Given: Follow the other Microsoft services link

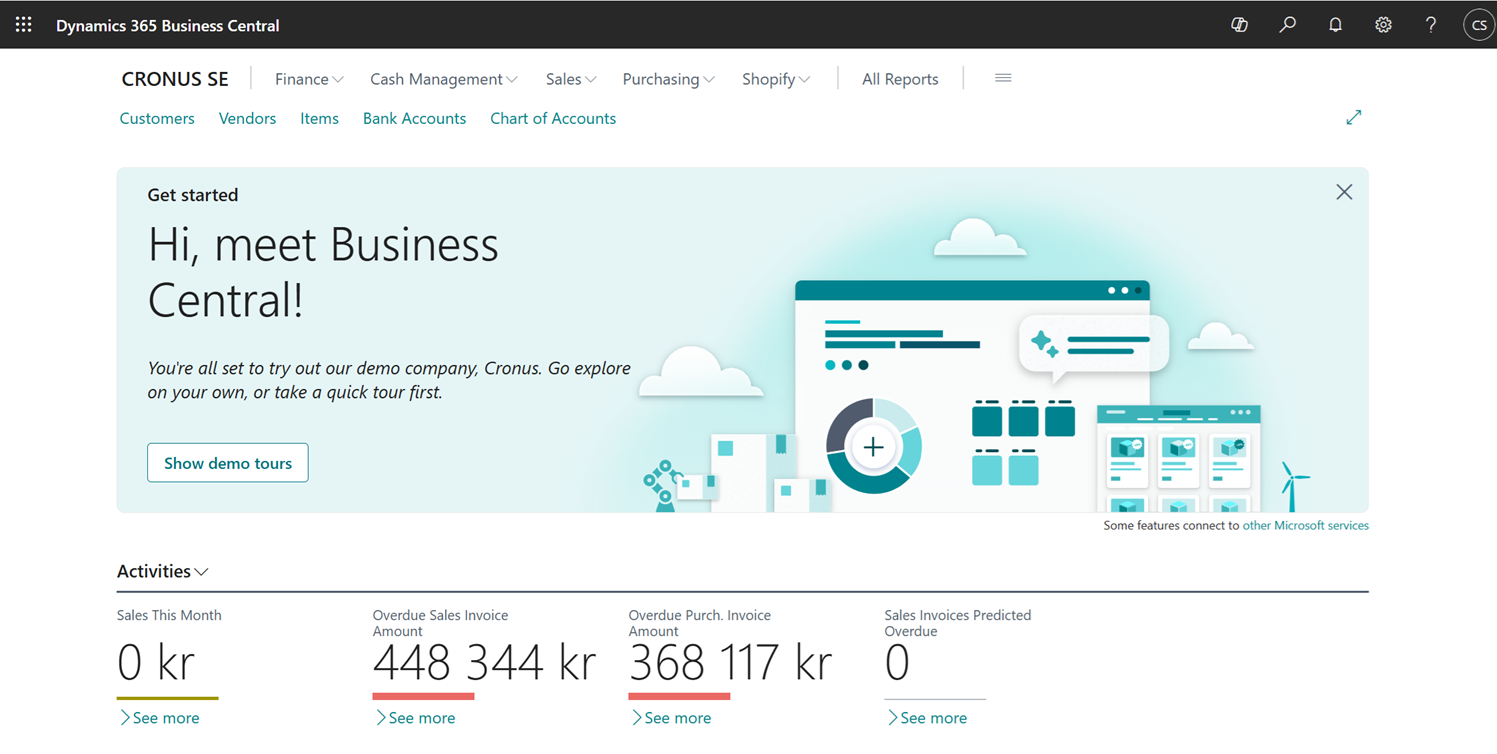Looking at the screenshot, I should (1305, 525).
